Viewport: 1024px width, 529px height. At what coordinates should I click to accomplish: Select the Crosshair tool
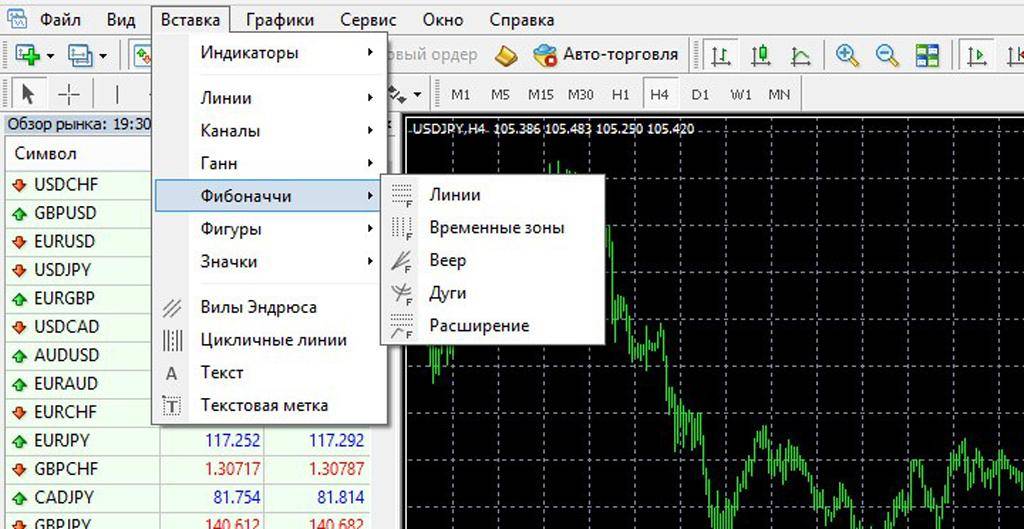point(69,94)
